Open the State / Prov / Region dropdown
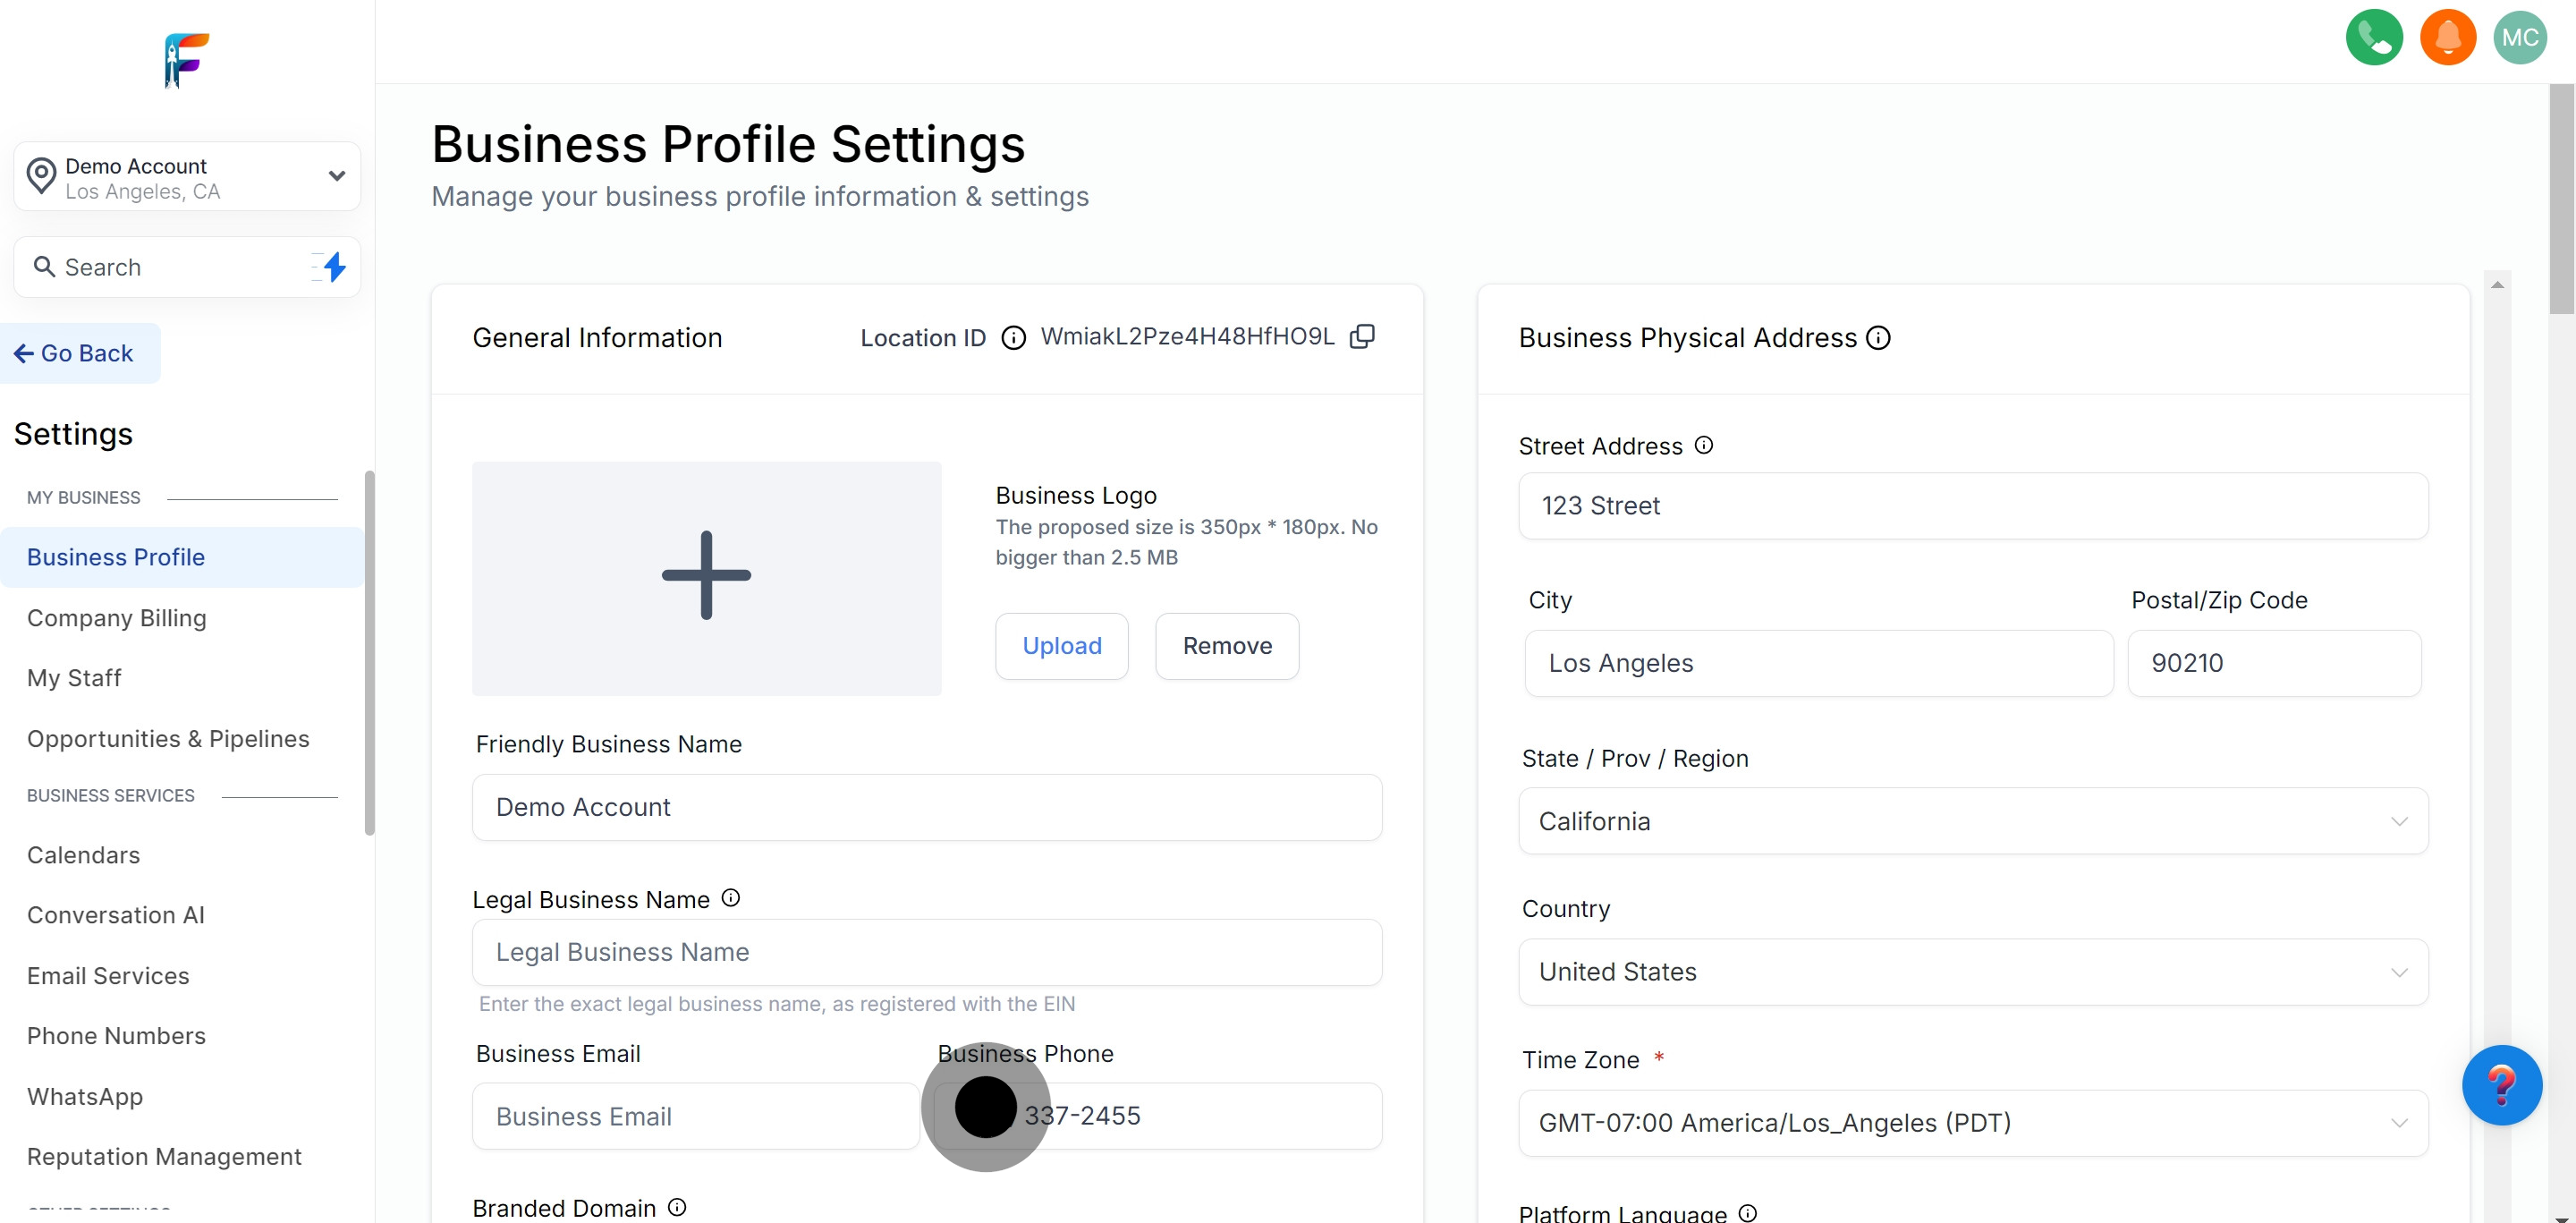The width and height of the screenshot is (2576, 1223). point(1972,821)
